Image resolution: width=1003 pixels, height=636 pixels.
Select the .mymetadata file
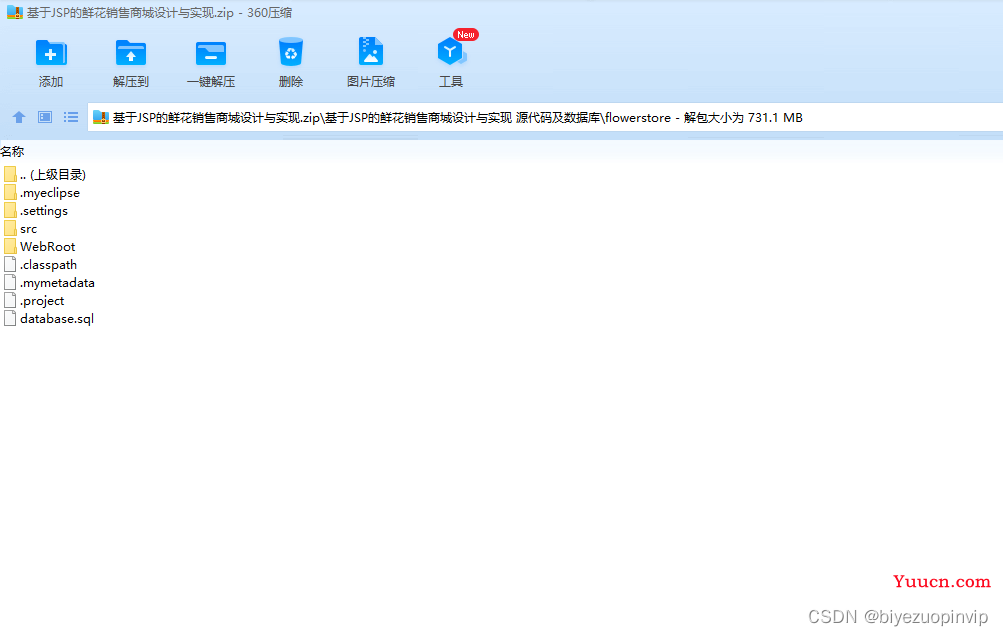49,282
